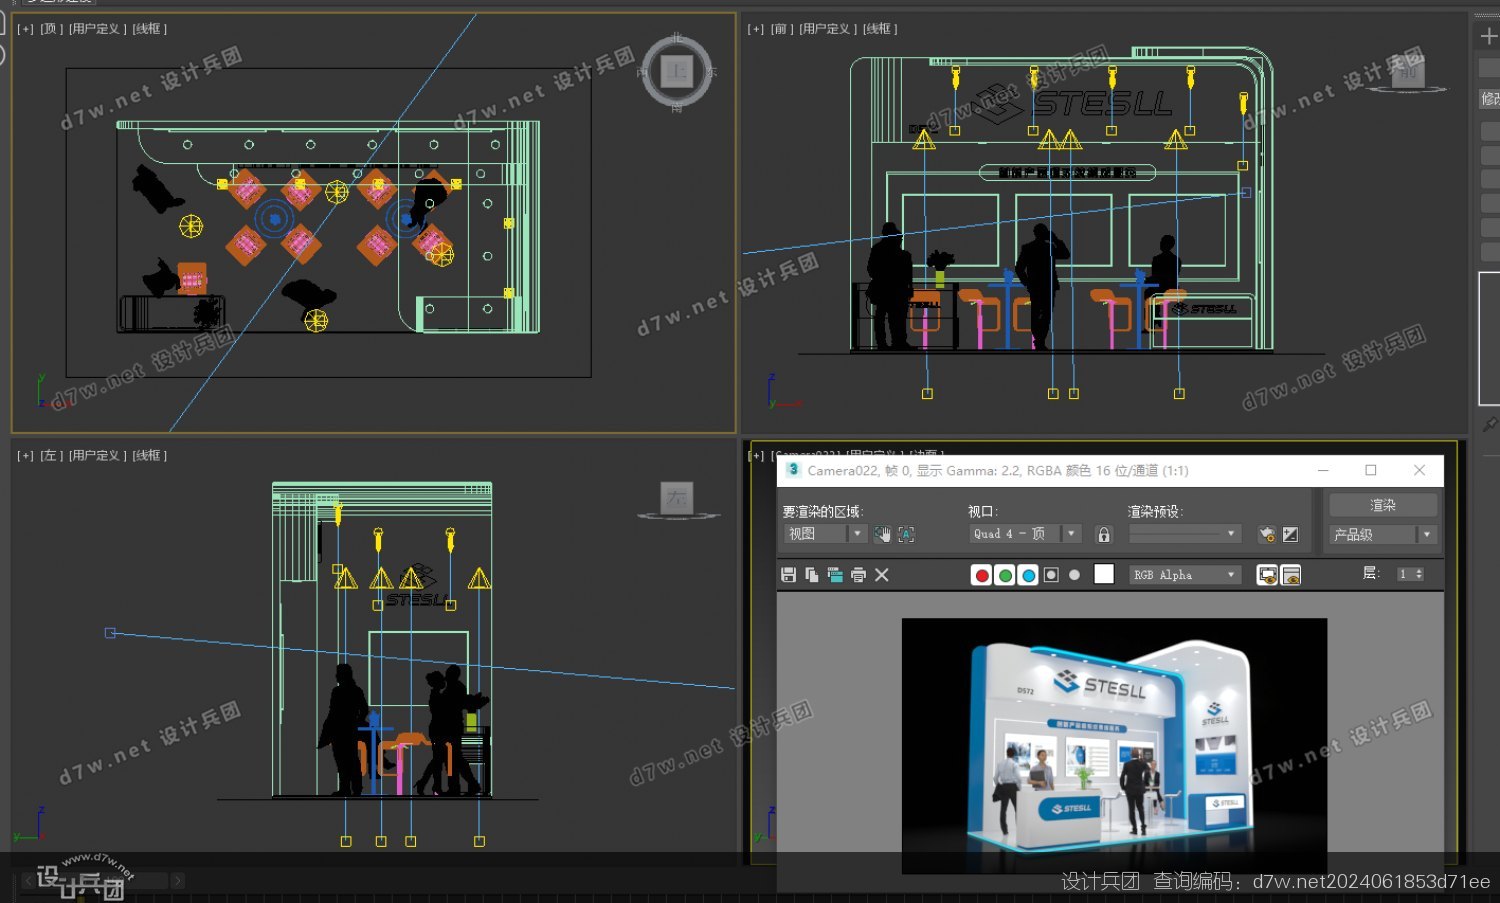Clear the rendered frame with the X icon

click(882, 575)
